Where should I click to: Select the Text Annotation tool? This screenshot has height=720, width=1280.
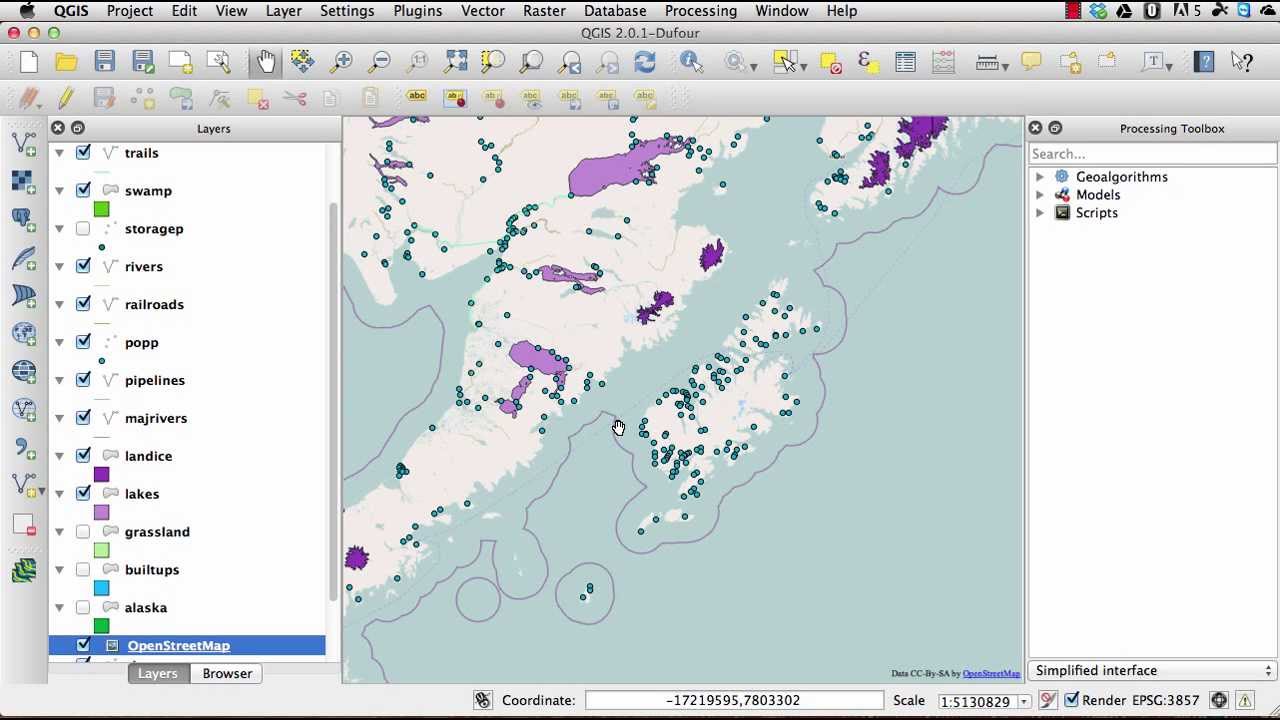[x=1154, y=62]
